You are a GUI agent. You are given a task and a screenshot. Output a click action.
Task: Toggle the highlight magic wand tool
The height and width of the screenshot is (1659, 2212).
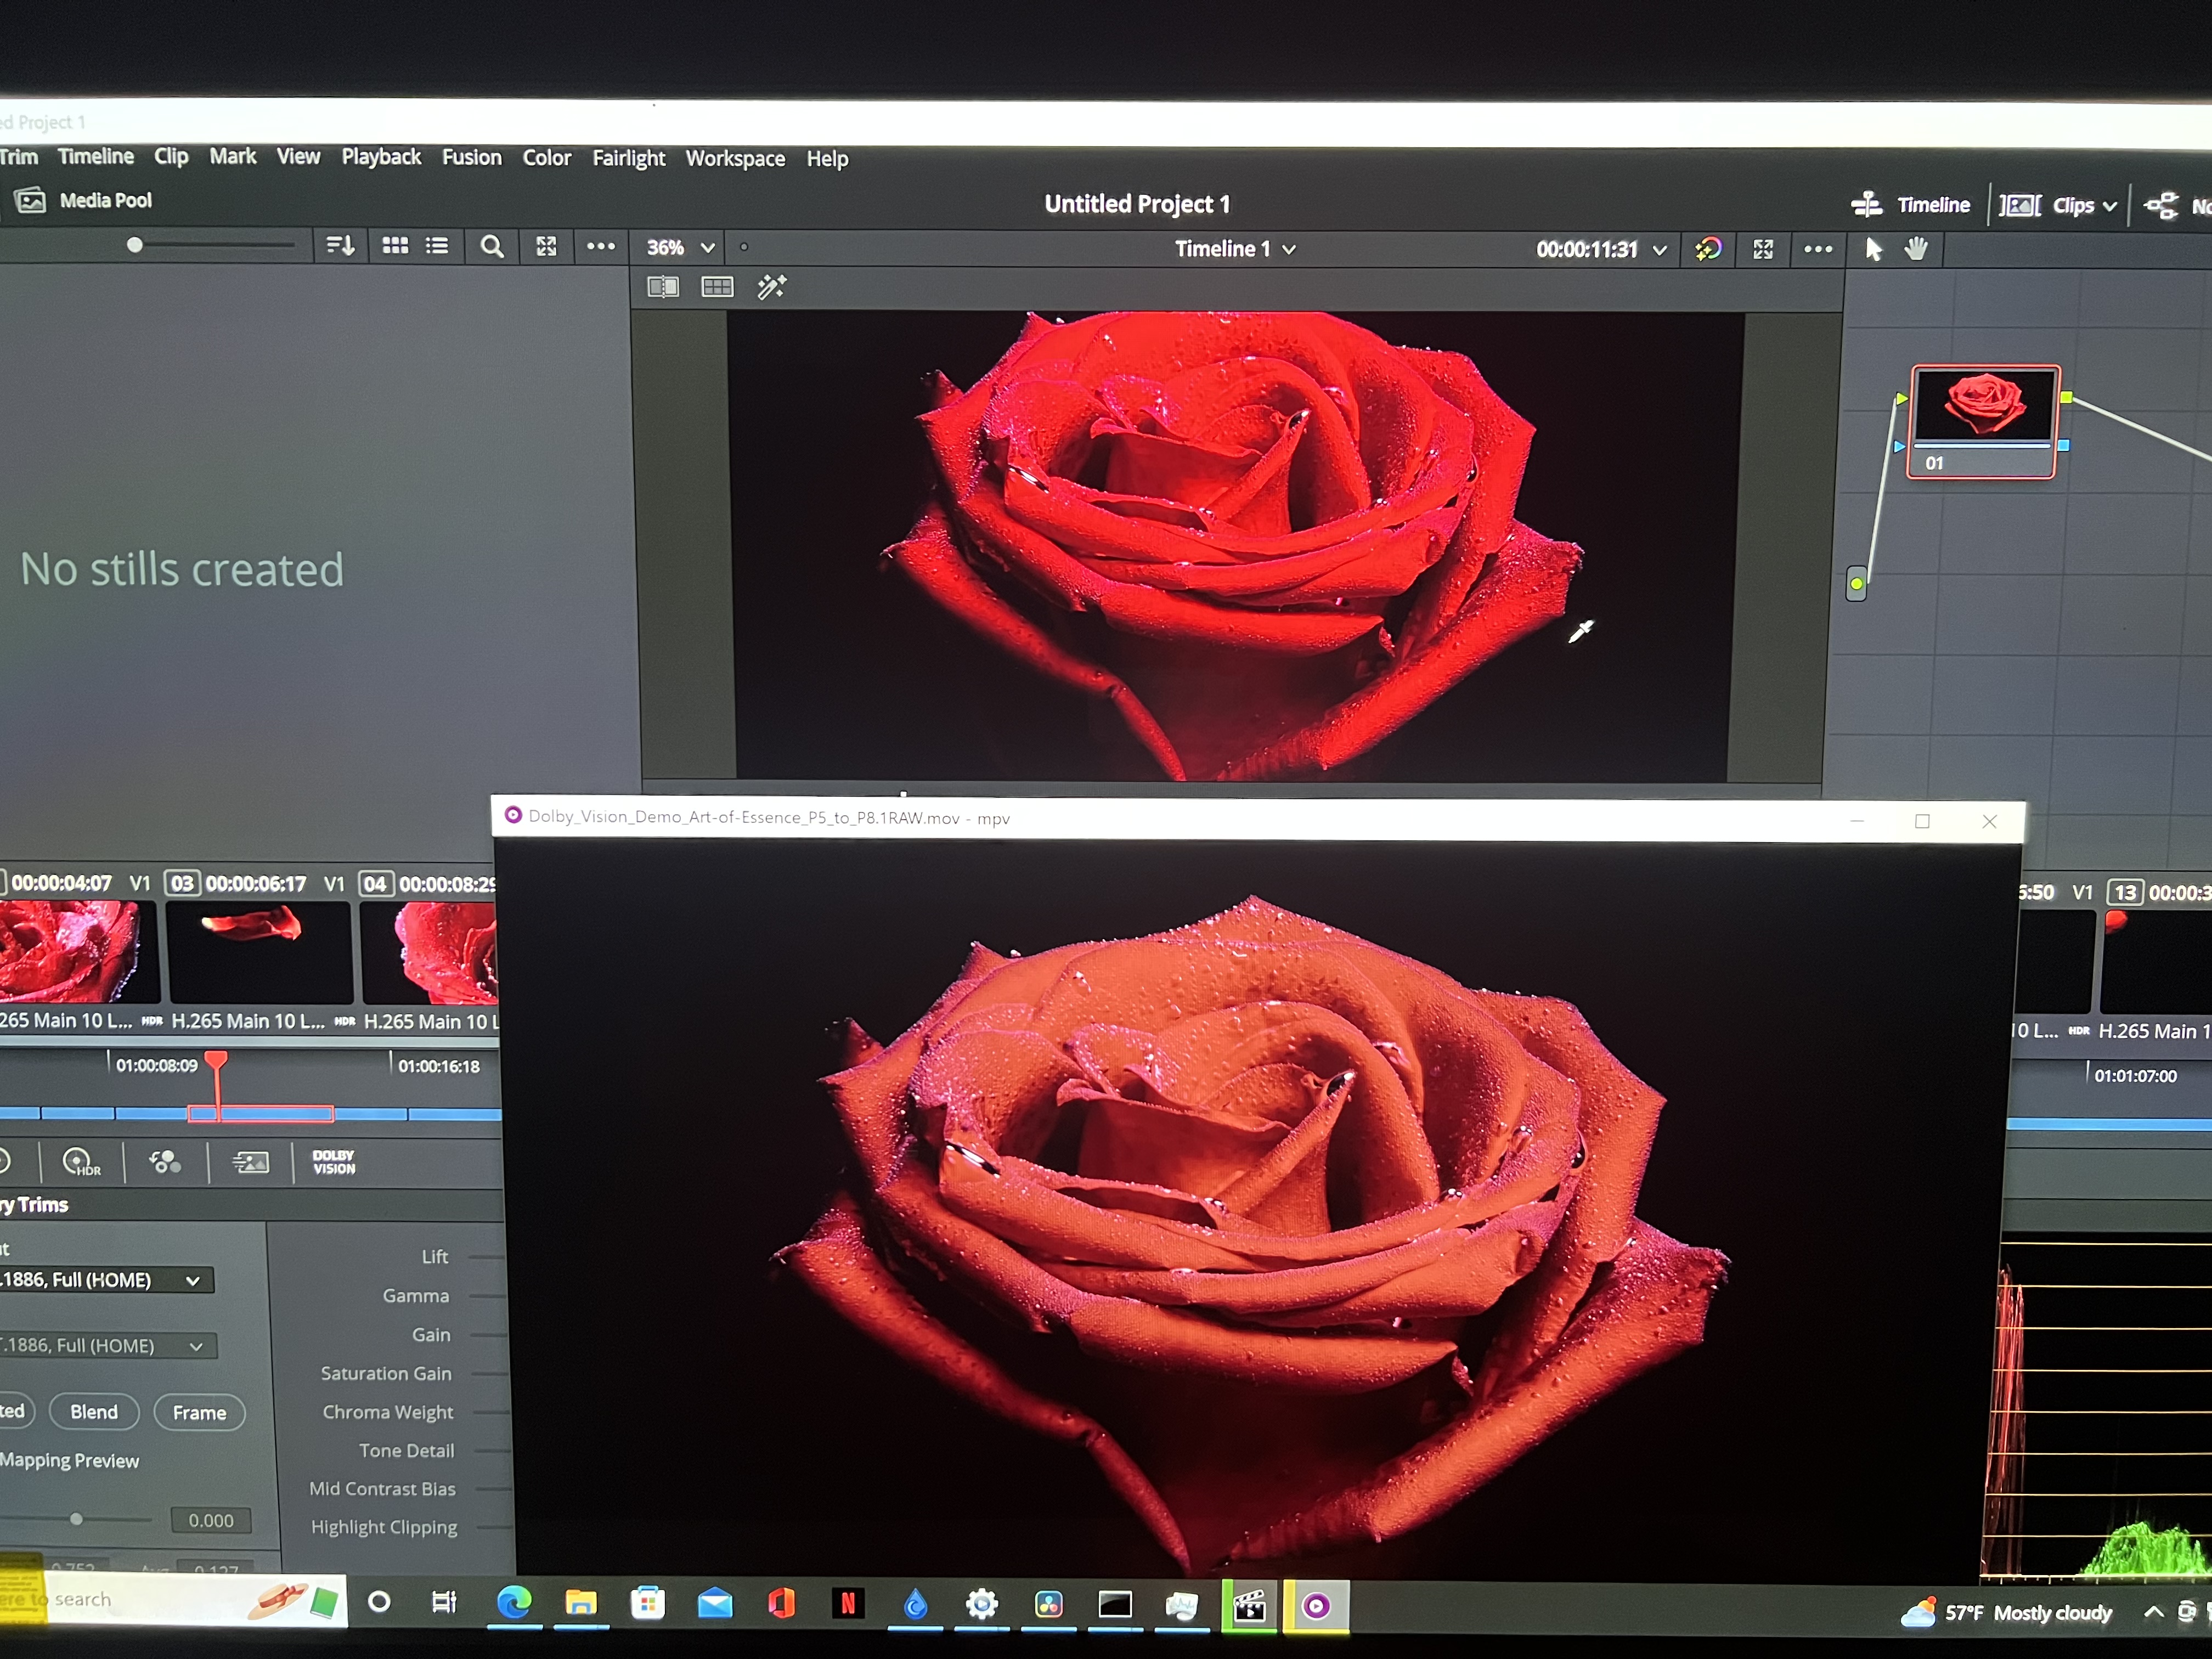[x=771, y=288]
